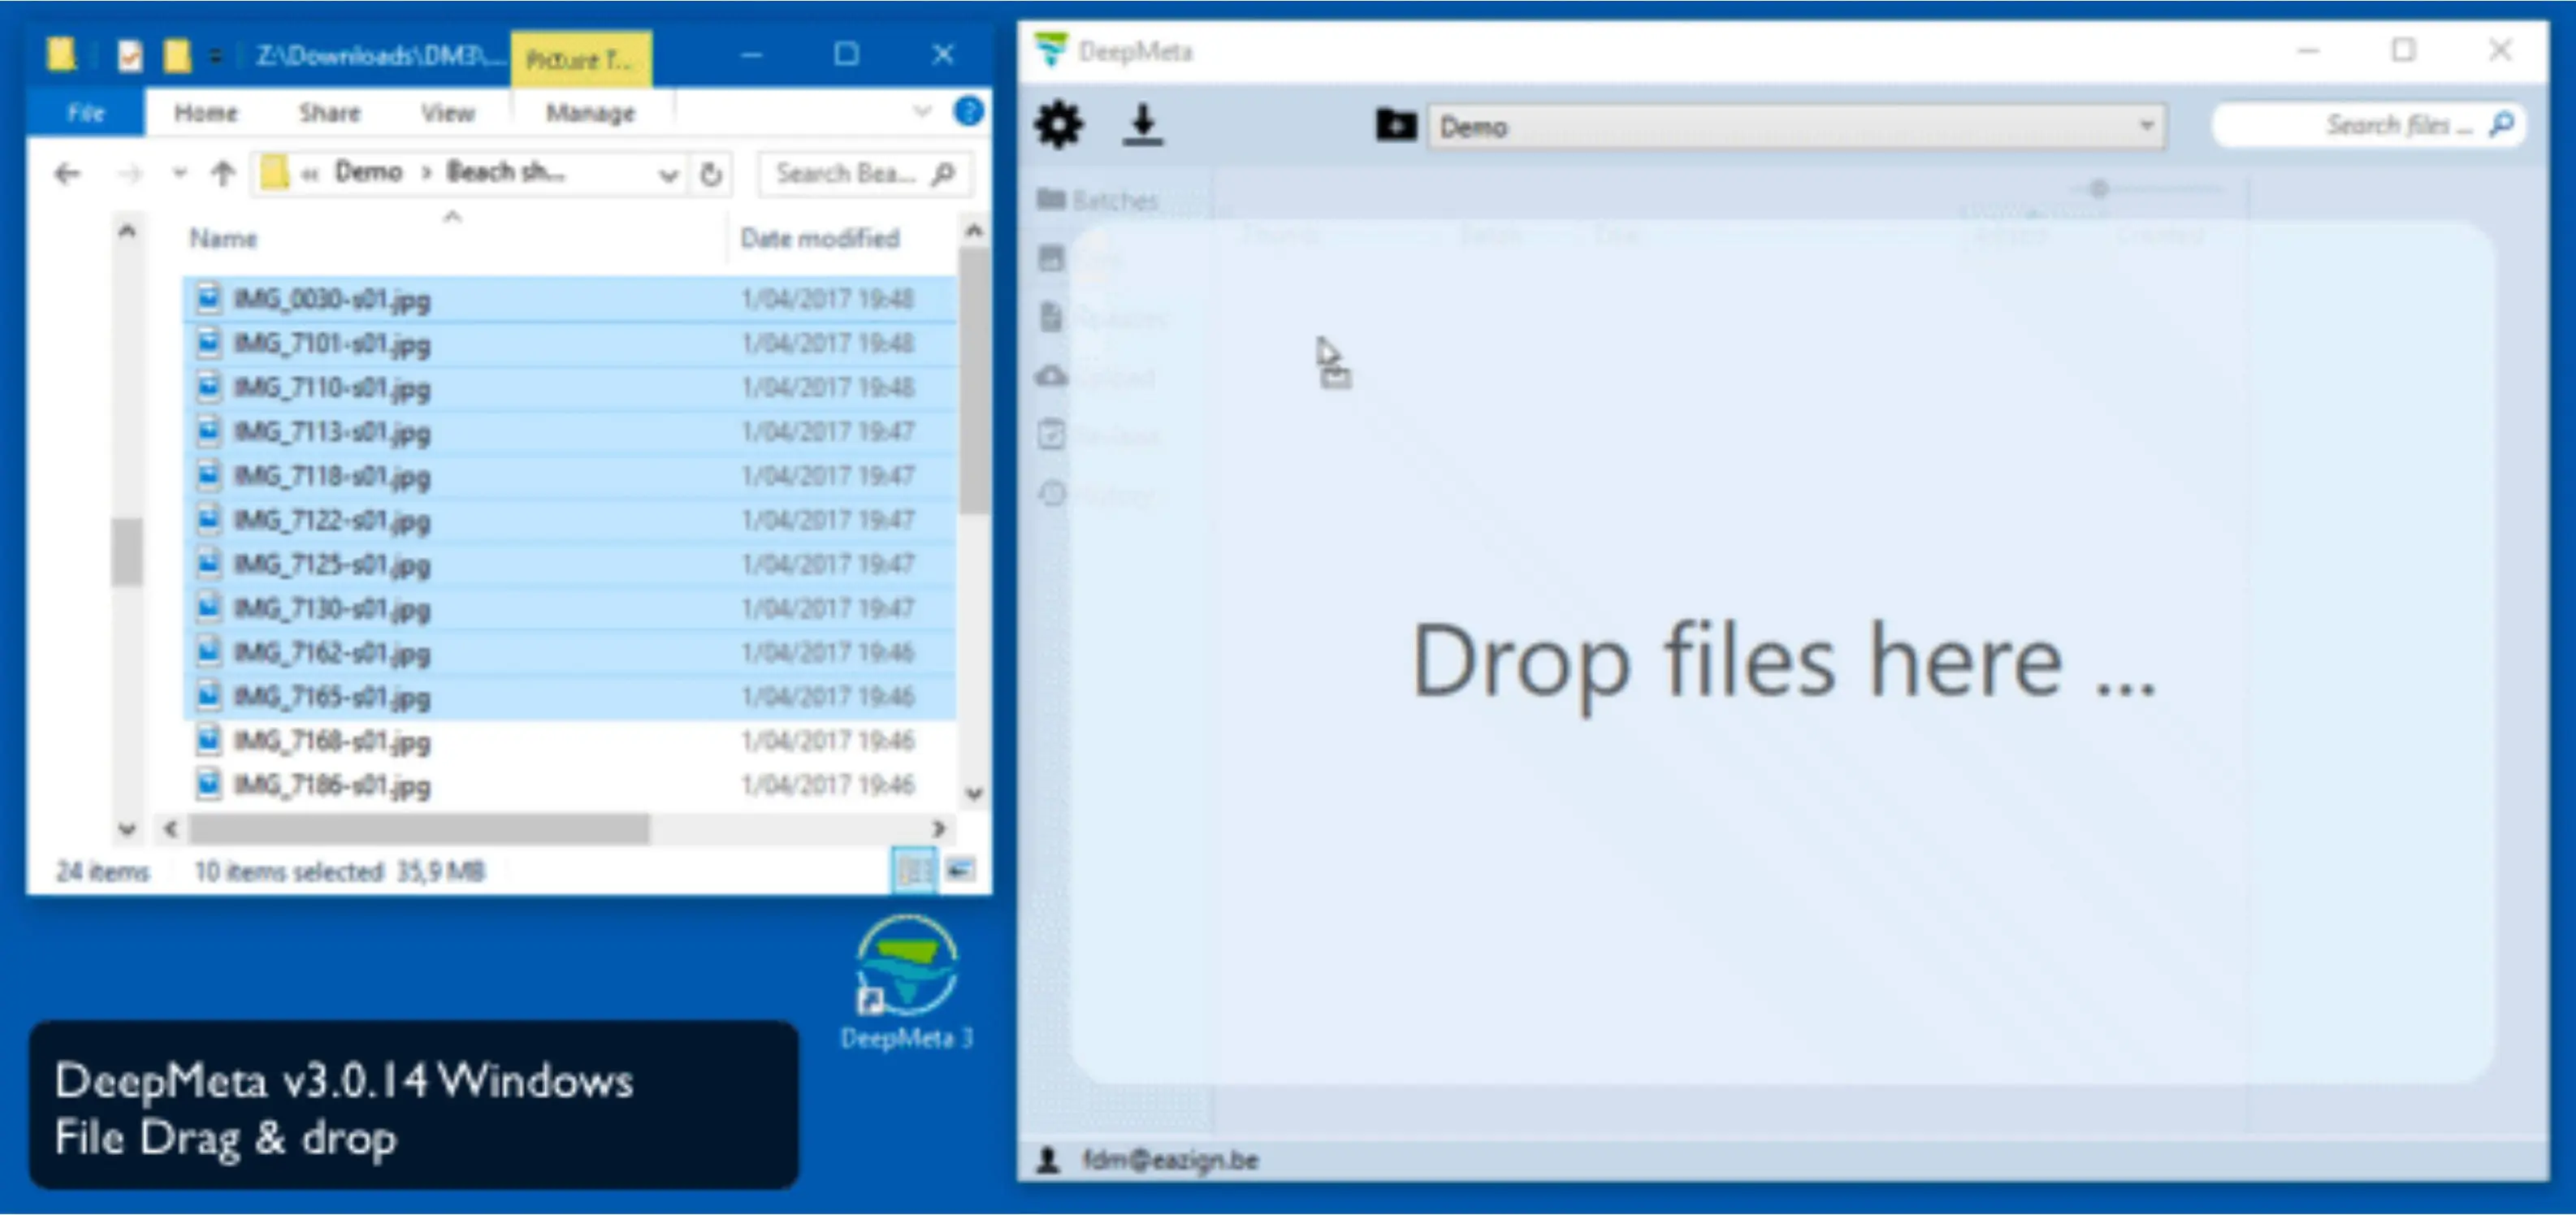Open DeepMeta settings gear icon
The image size is (2576, 1215).
tap(1058, 125)
